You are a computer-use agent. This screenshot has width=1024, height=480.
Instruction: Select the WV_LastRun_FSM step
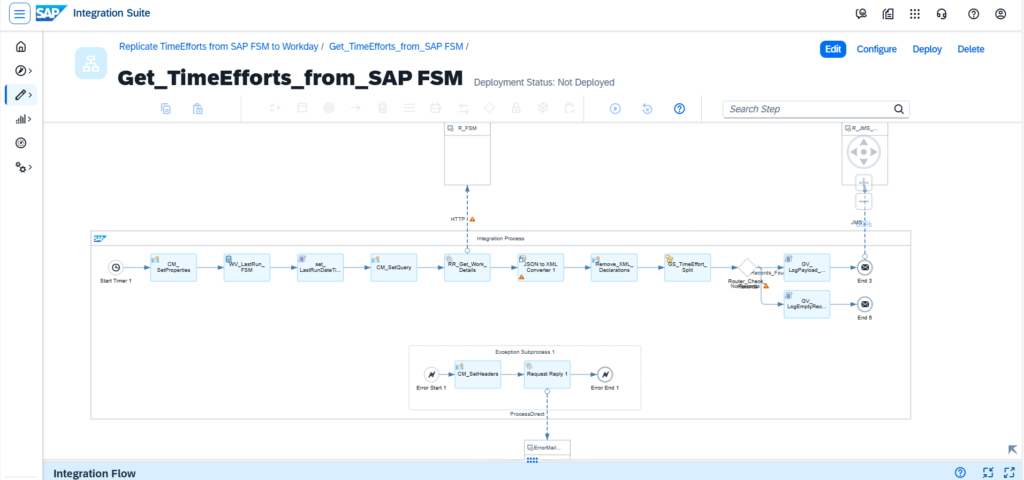[247, 267]
